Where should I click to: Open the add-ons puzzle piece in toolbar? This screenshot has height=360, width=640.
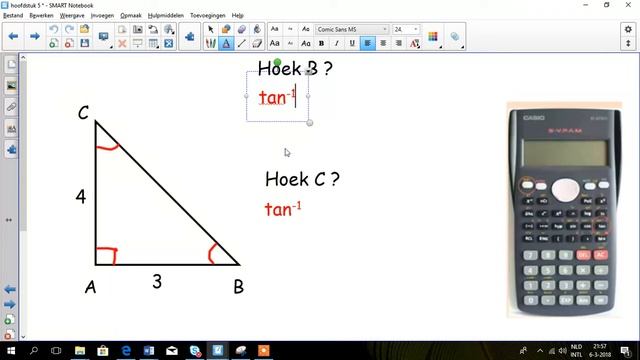(x=189, y=37)
